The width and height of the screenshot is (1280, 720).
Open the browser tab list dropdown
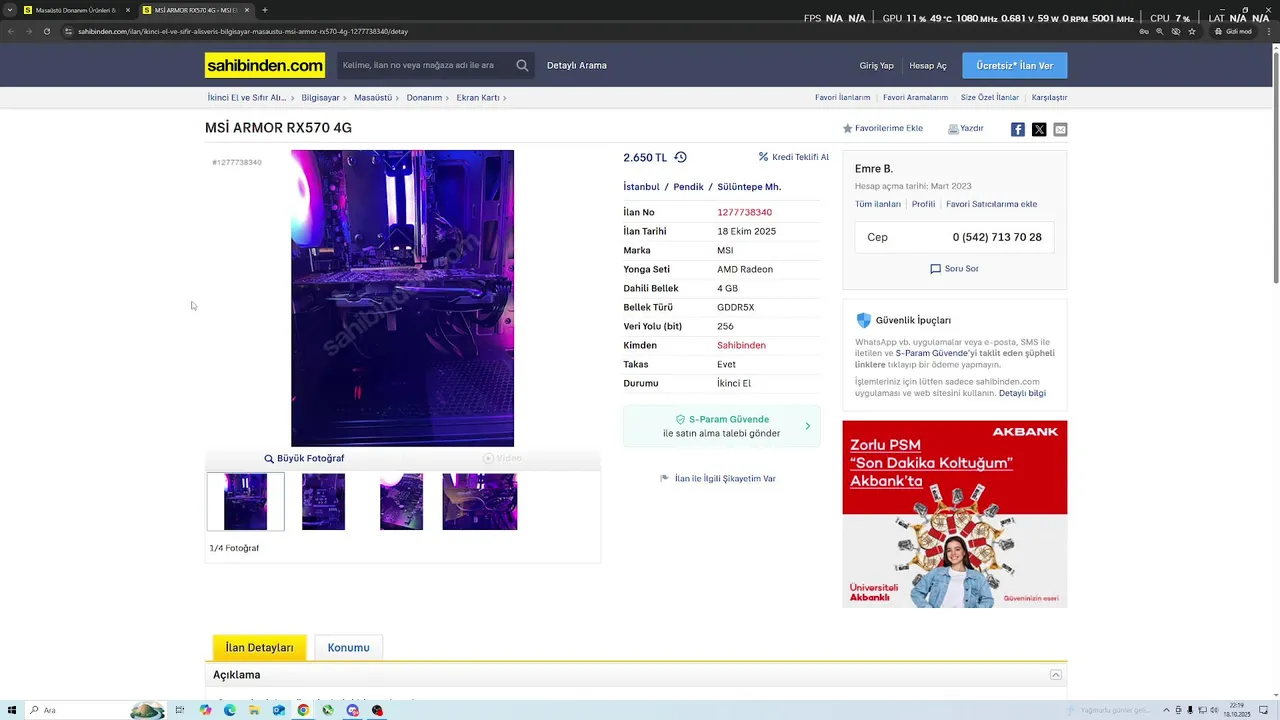10,10
